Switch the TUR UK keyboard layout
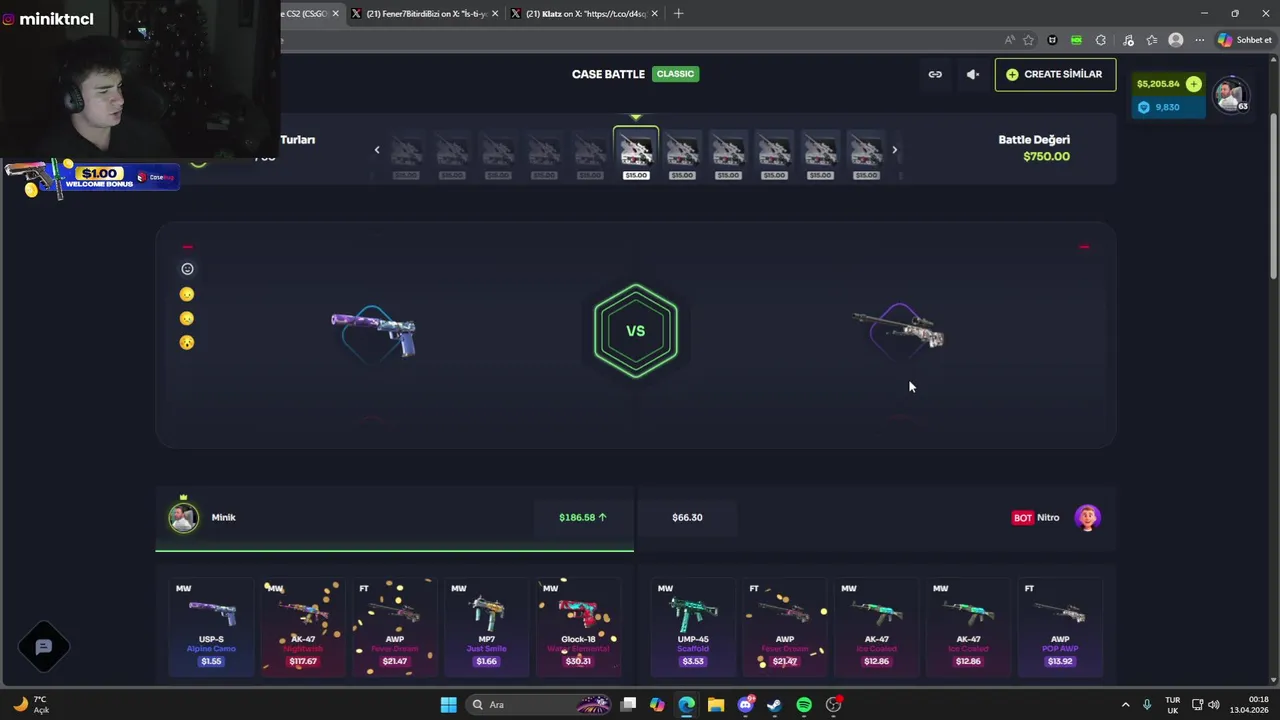This screenshot has height=720, width=1280. point(1172,705)
